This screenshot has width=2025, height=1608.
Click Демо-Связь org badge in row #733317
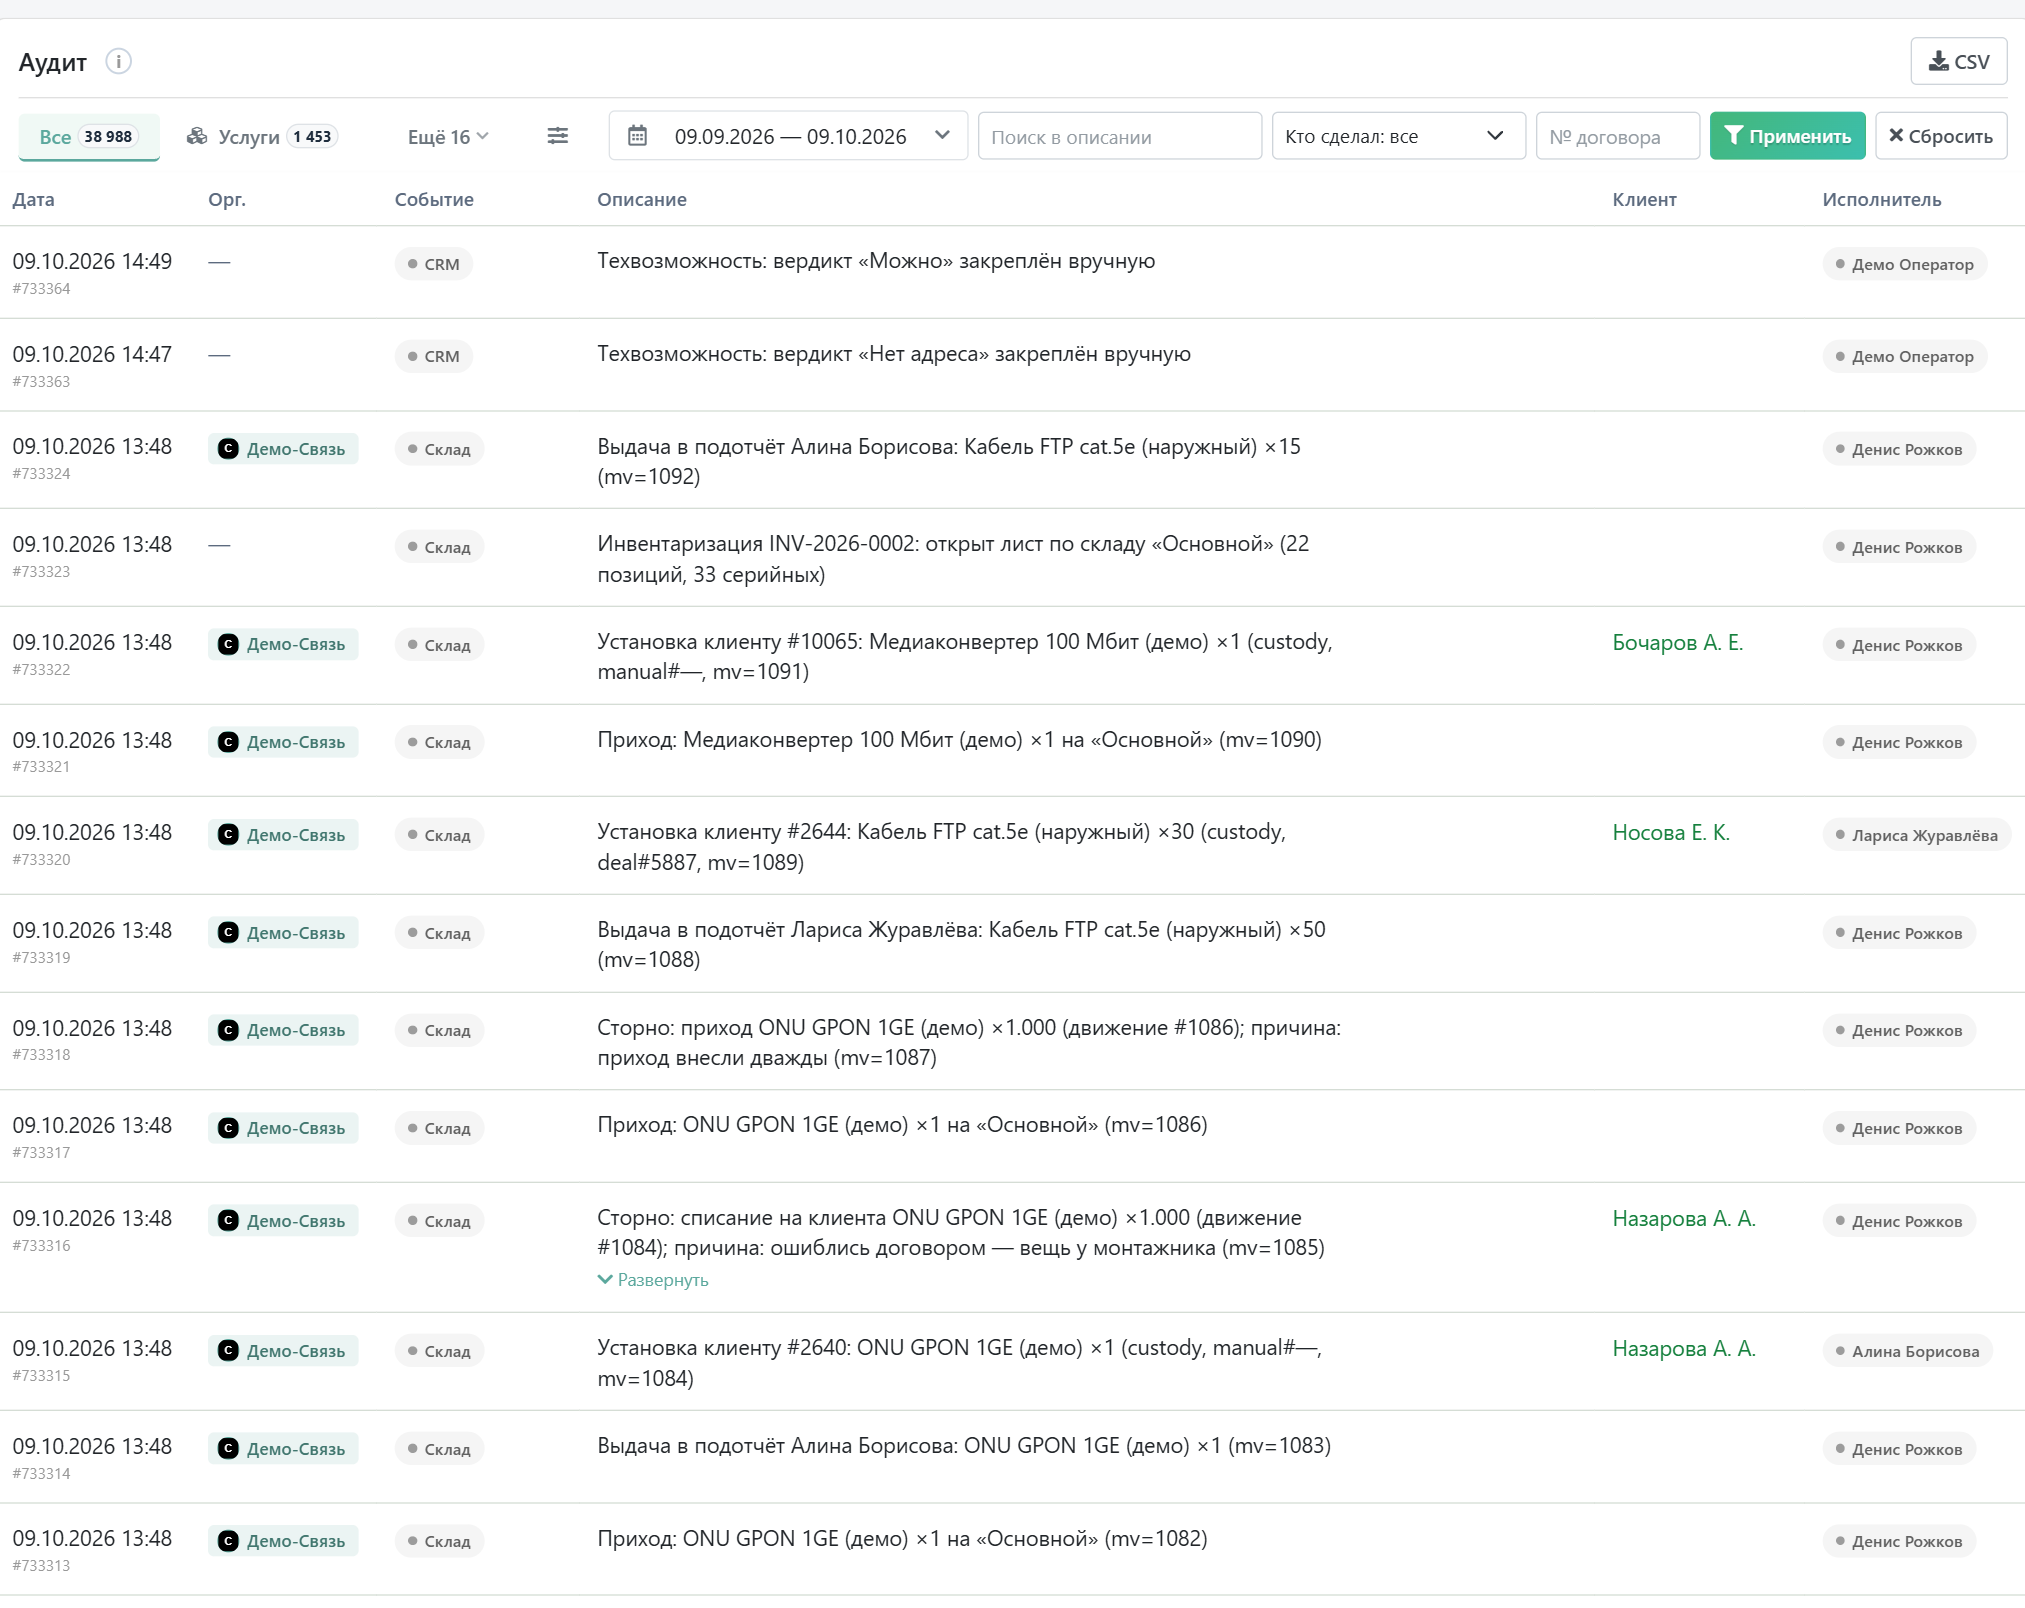[x=283, y=1128]
